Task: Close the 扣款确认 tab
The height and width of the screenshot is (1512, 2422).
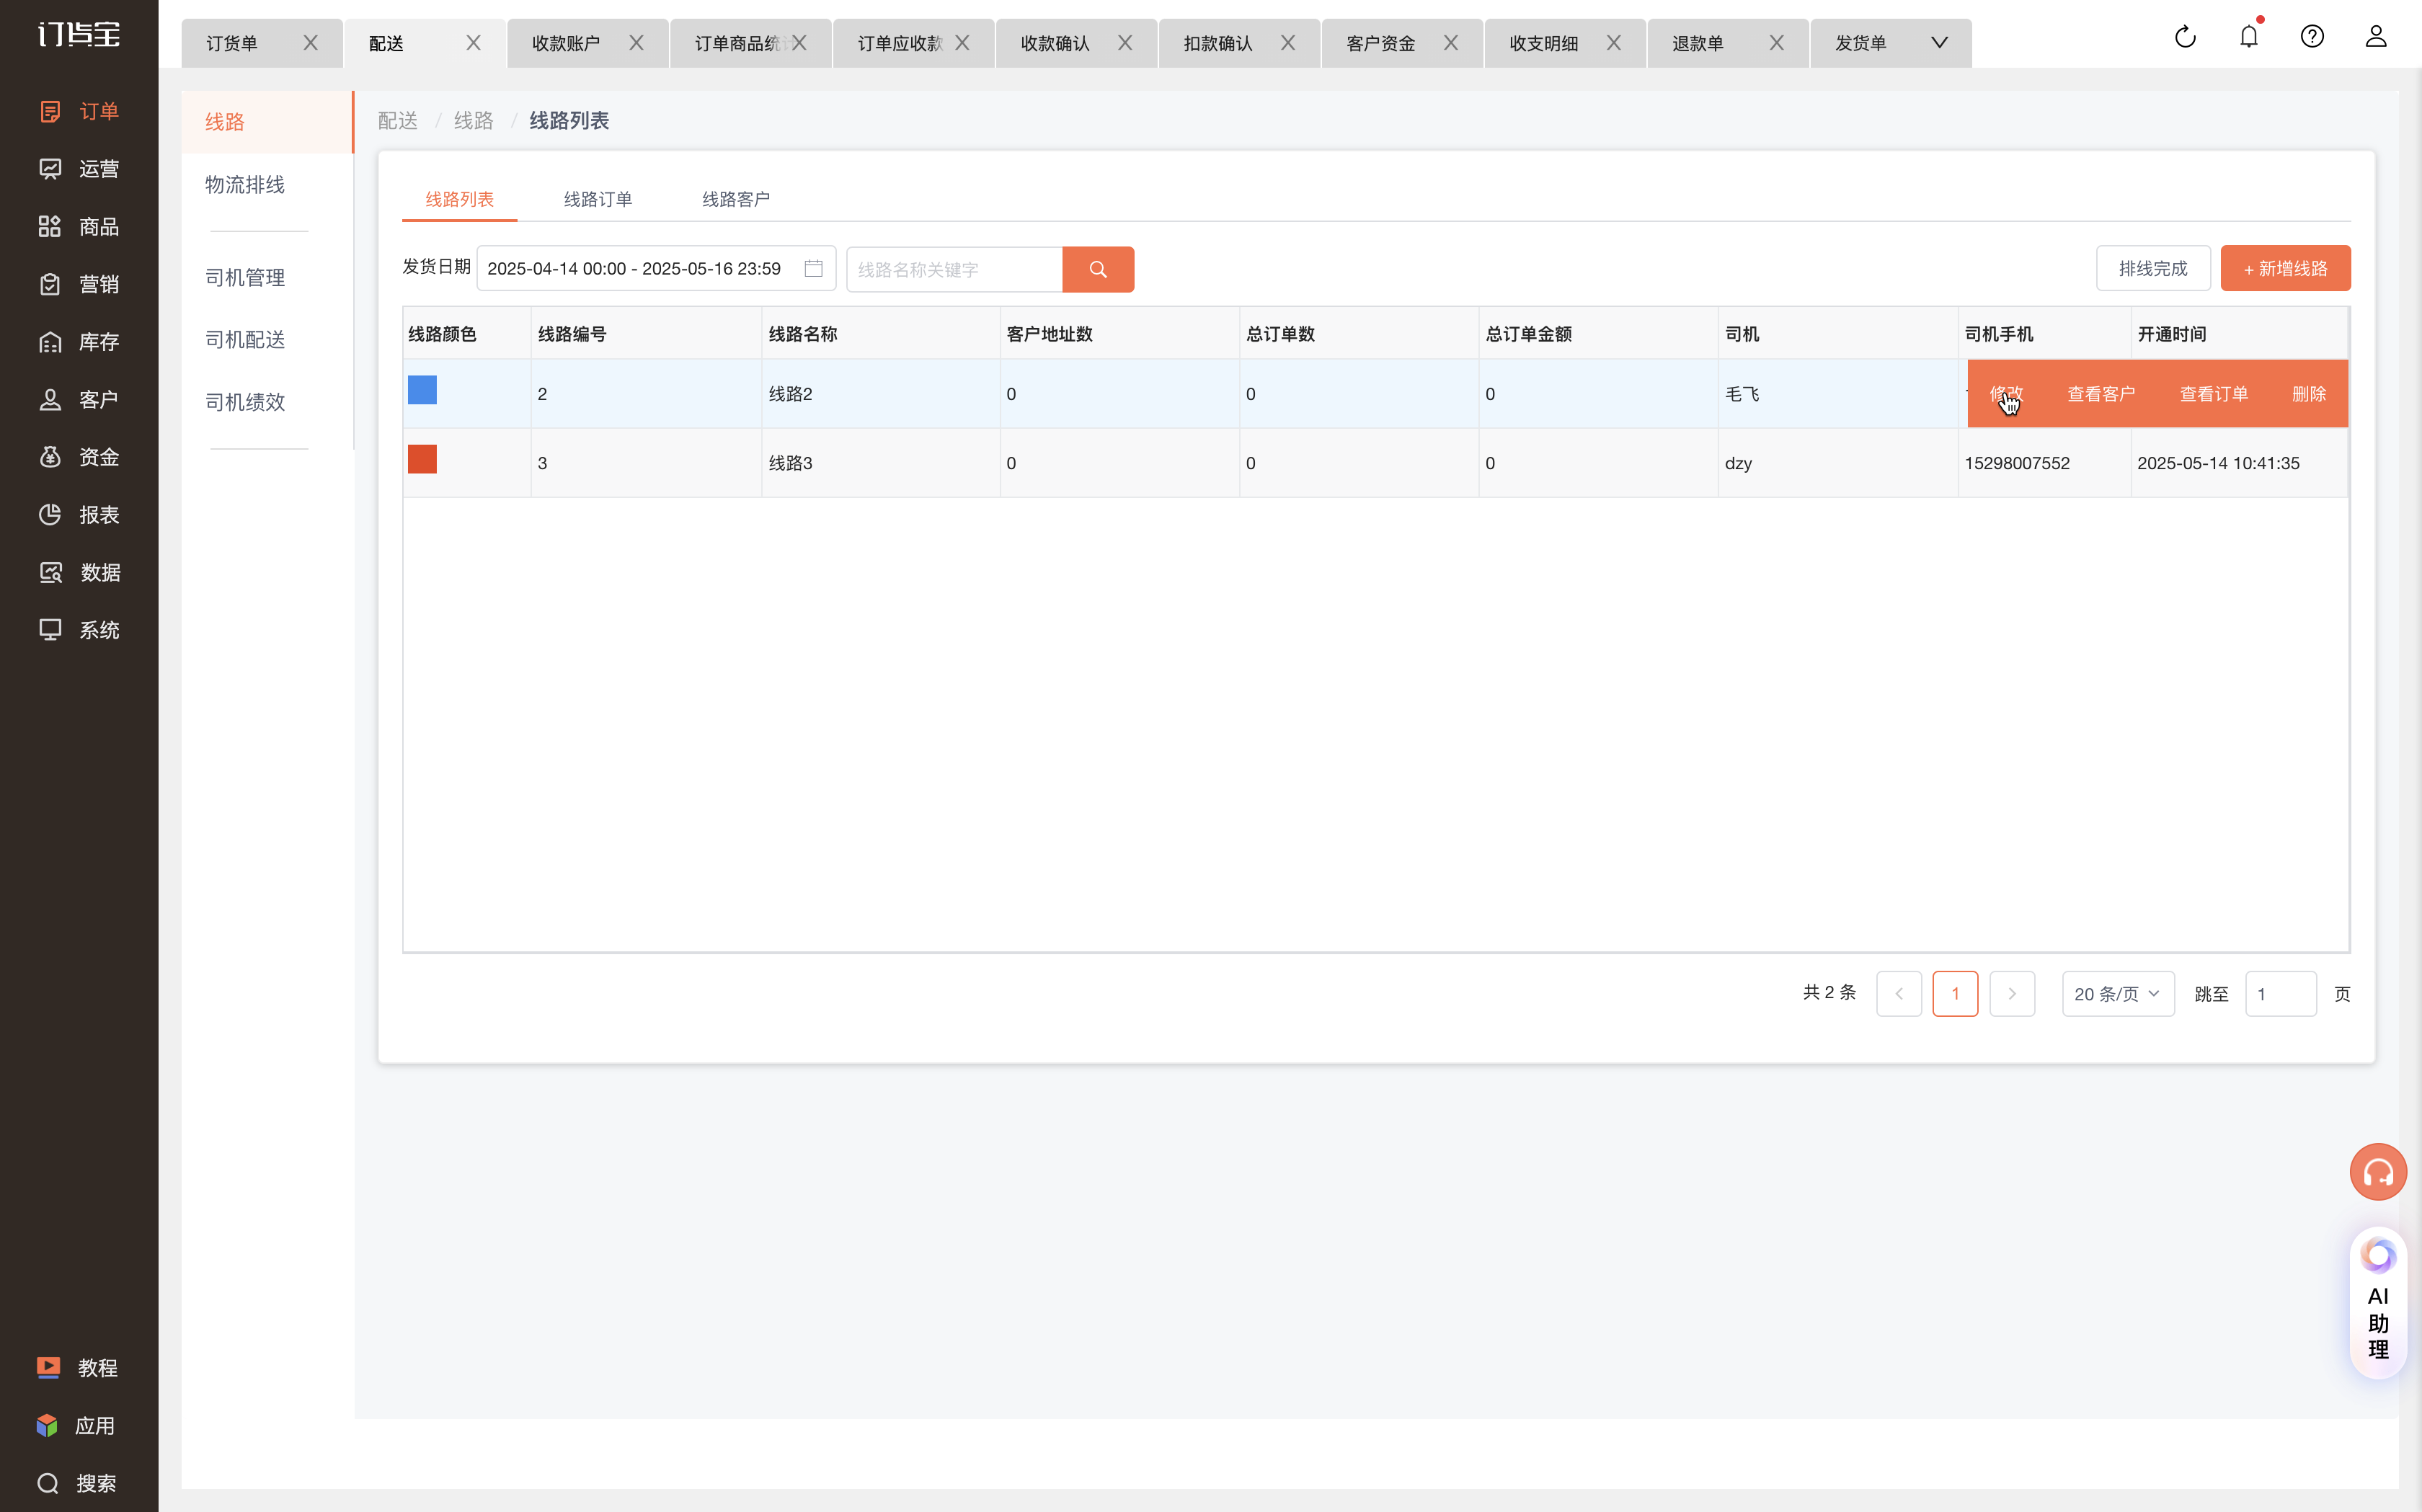Action: point(1288,43)
